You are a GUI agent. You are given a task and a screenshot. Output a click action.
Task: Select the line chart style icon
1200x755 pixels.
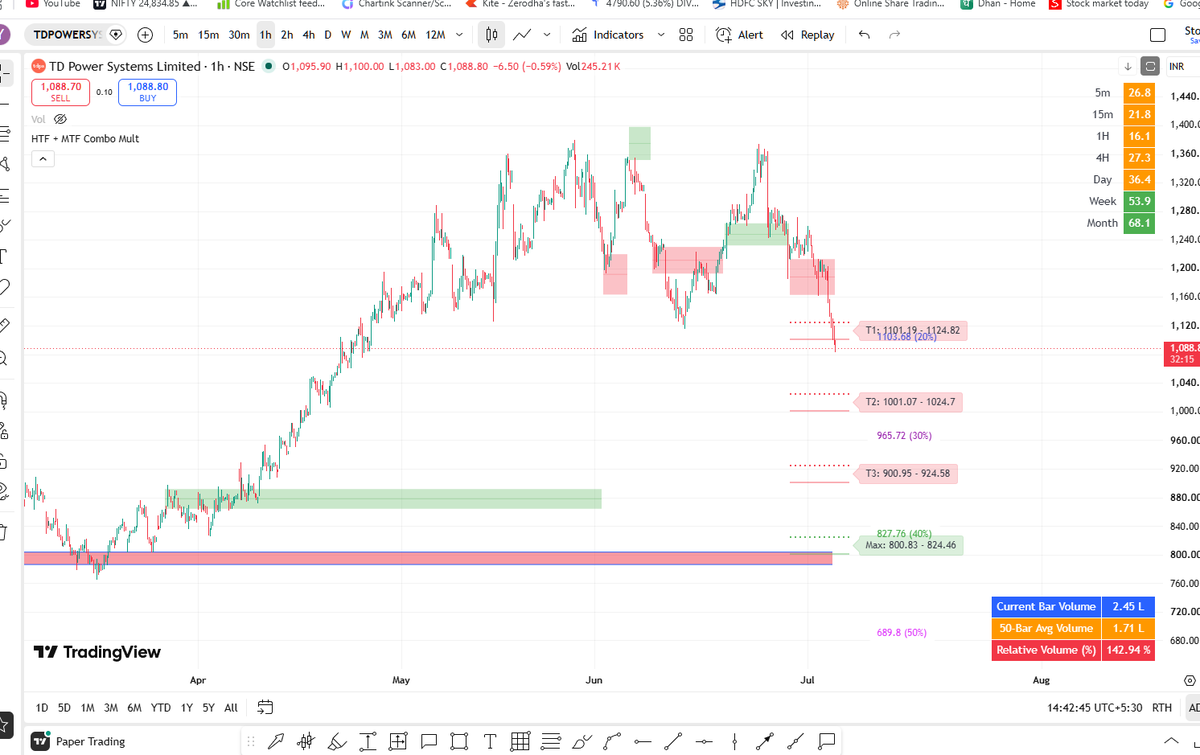[522, 35]
